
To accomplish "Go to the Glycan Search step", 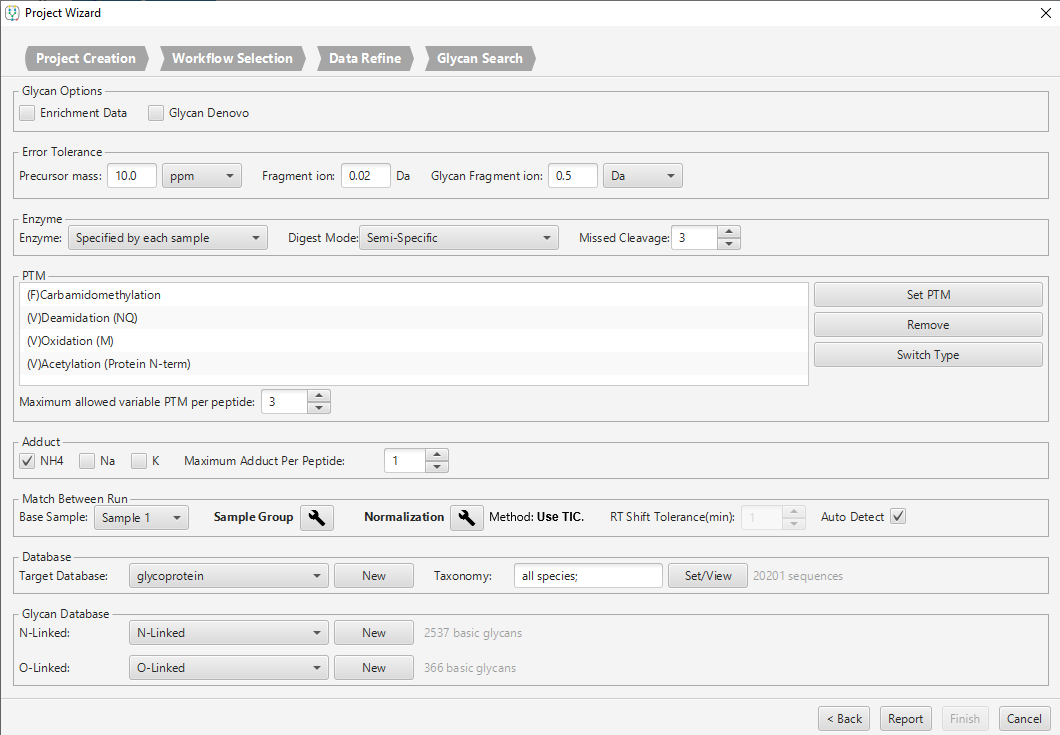I will [479, 59].
